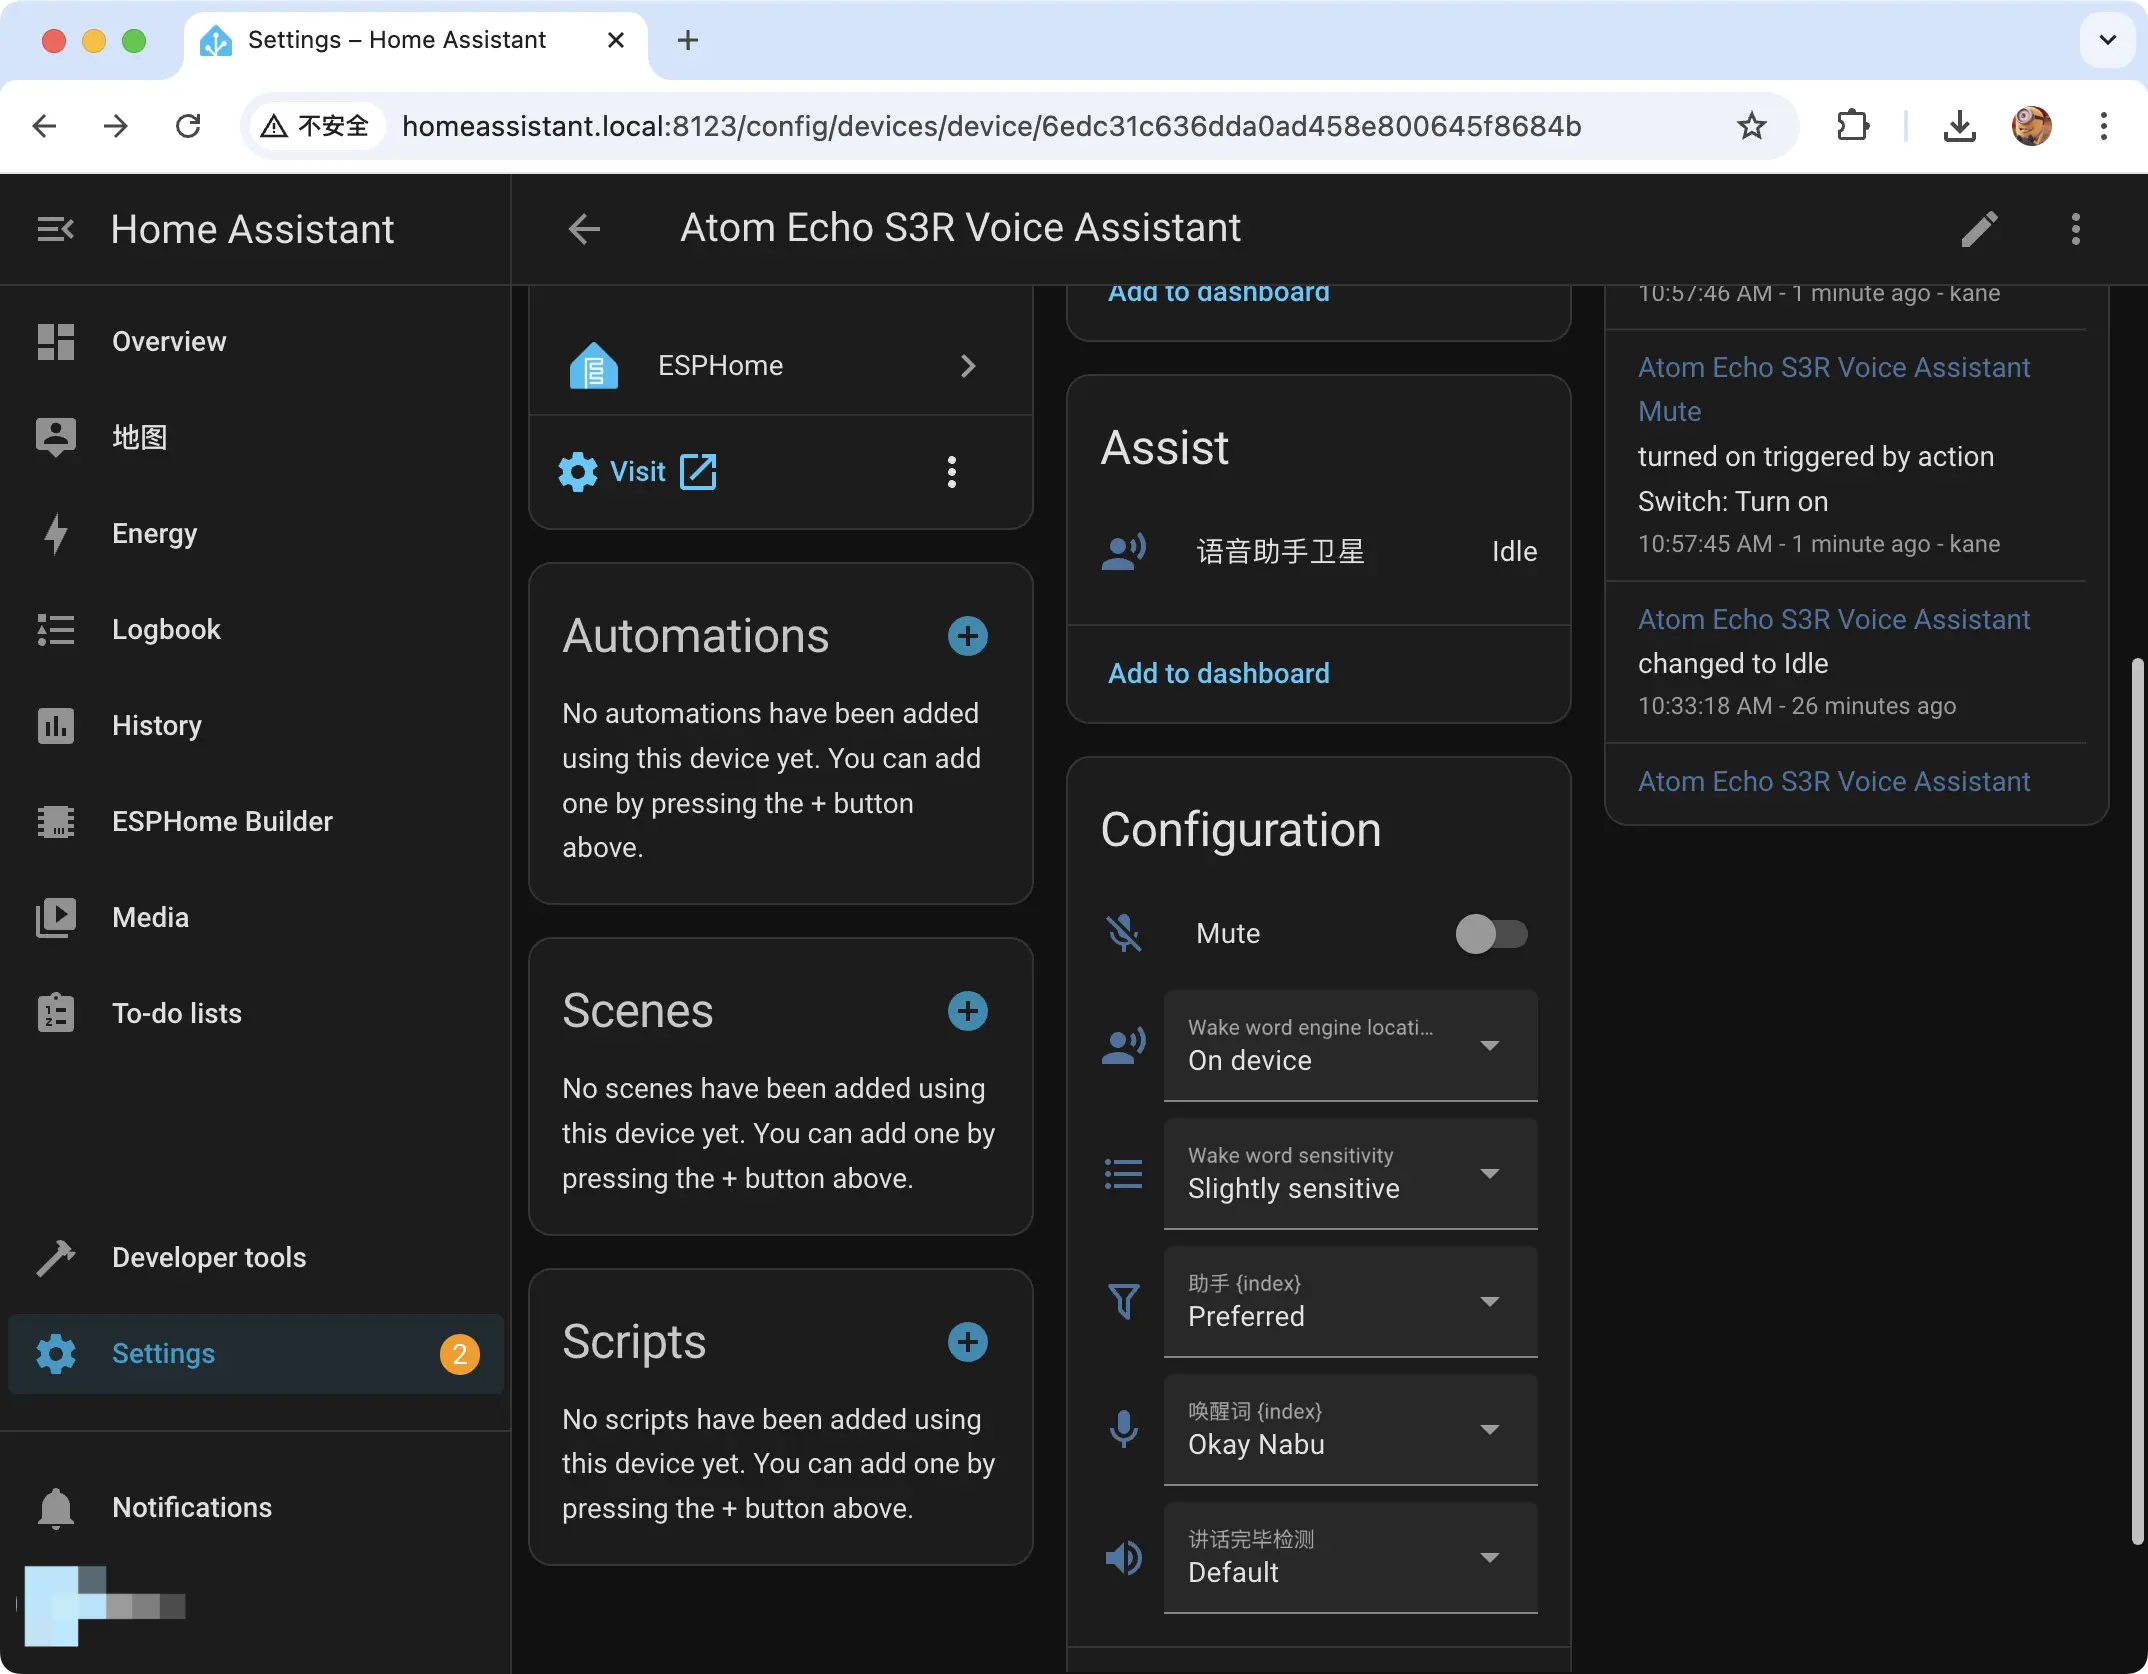Open the Okay Nabu wake word dropdown
The image size is (2148, 1674).
point(1350,1429)
